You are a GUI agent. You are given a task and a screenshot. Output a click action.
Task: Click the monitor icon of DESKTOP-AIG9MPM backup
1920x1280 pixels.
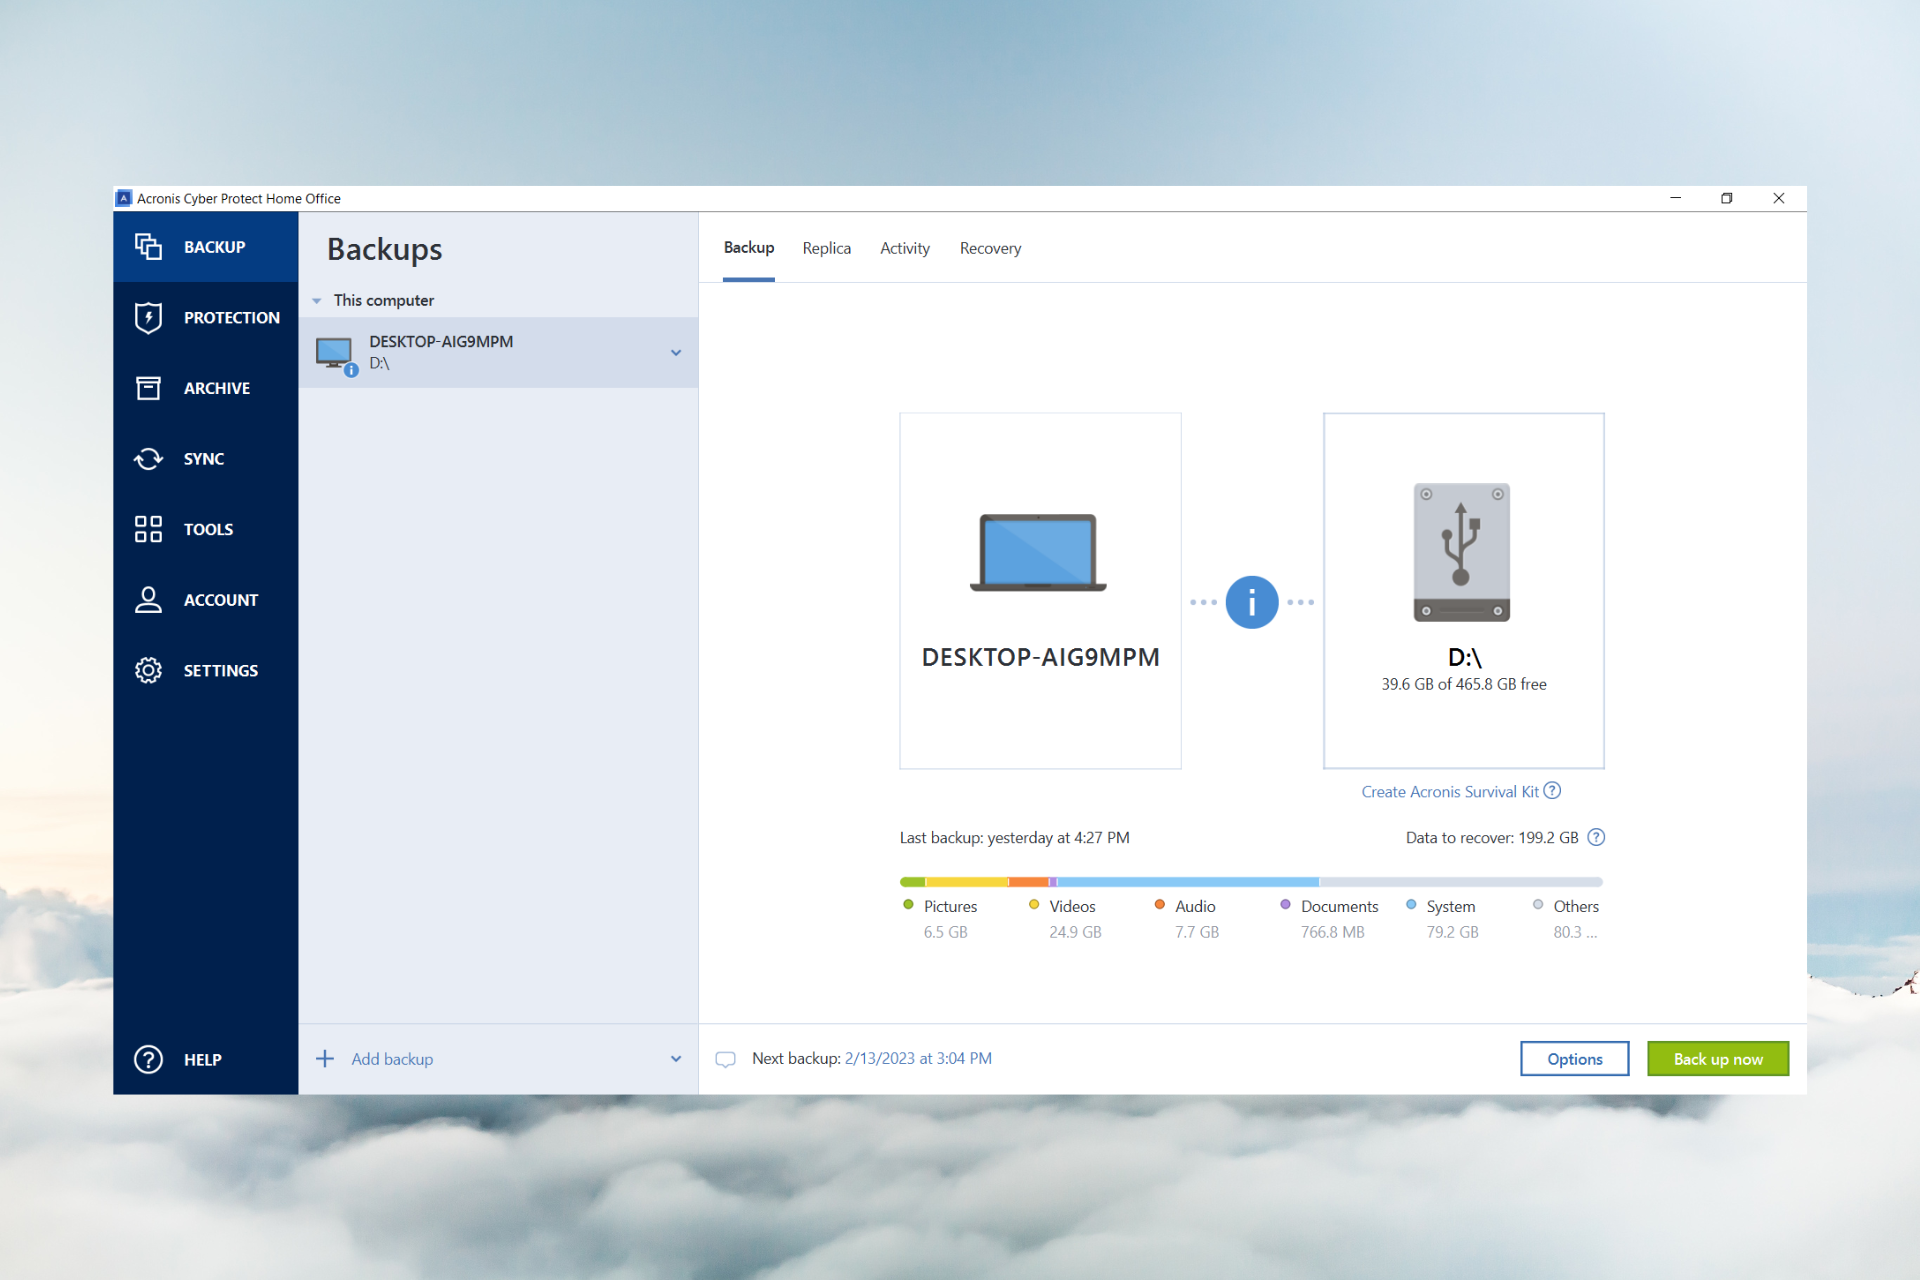[x=336, y=355]
